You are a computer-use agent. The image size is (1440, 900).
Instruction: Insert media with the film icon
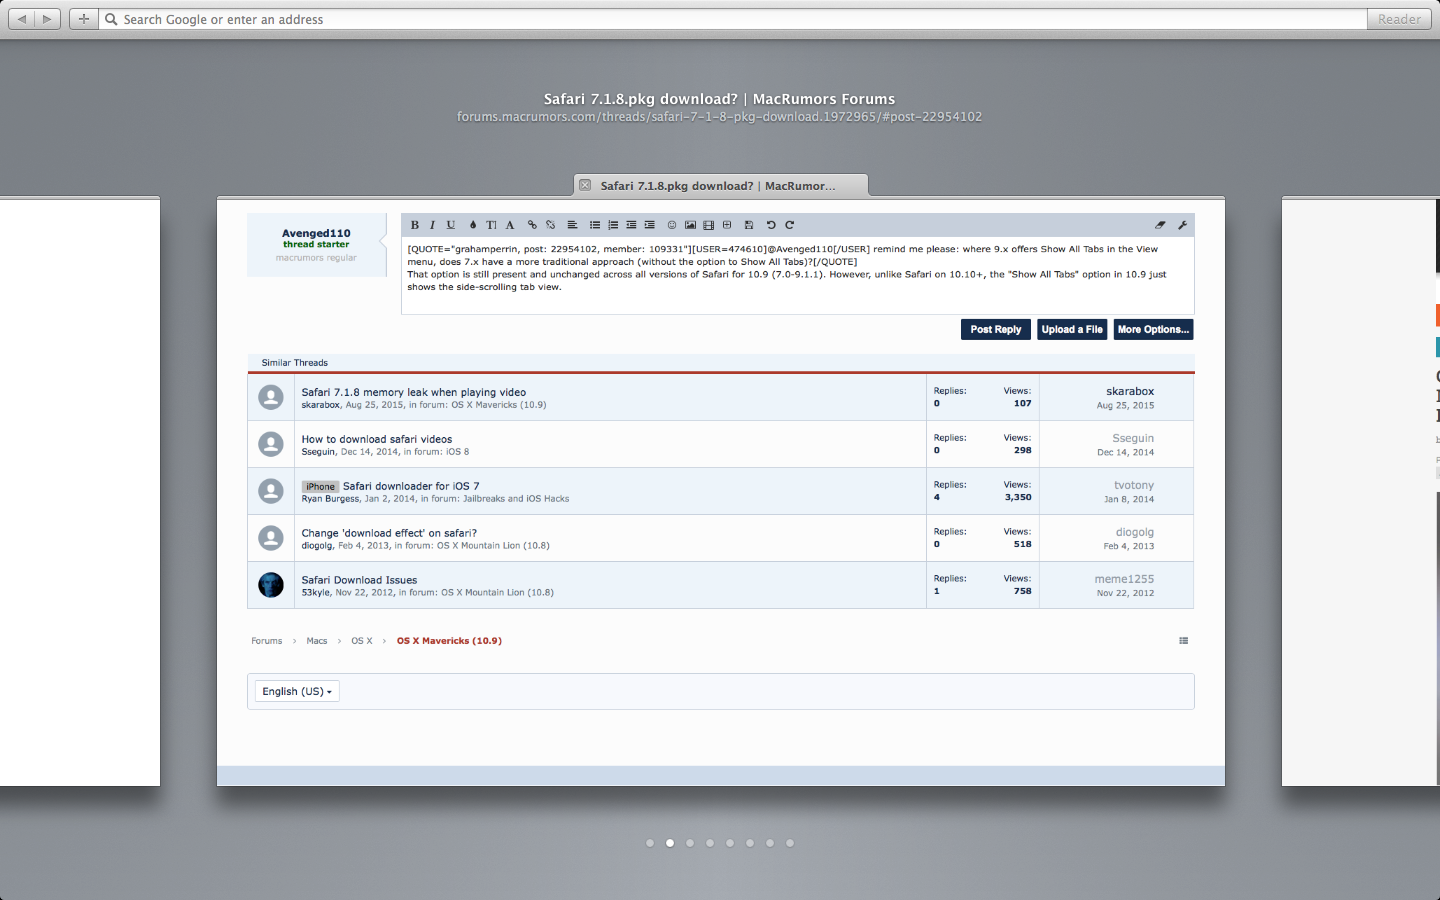click(708, 225)
